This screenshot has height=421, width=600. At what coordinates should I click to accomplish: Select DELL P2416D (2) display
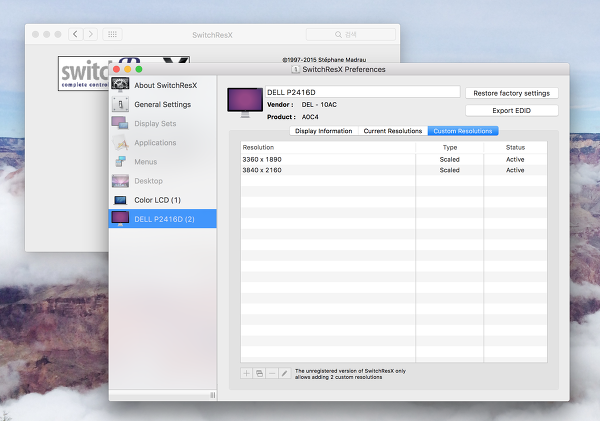(163, 219)
